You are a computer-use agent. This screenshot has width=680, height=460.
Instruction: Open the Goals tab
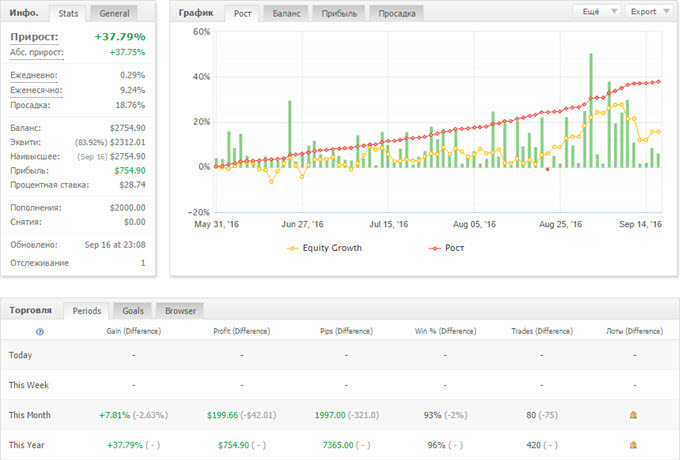tap(133, 311)
